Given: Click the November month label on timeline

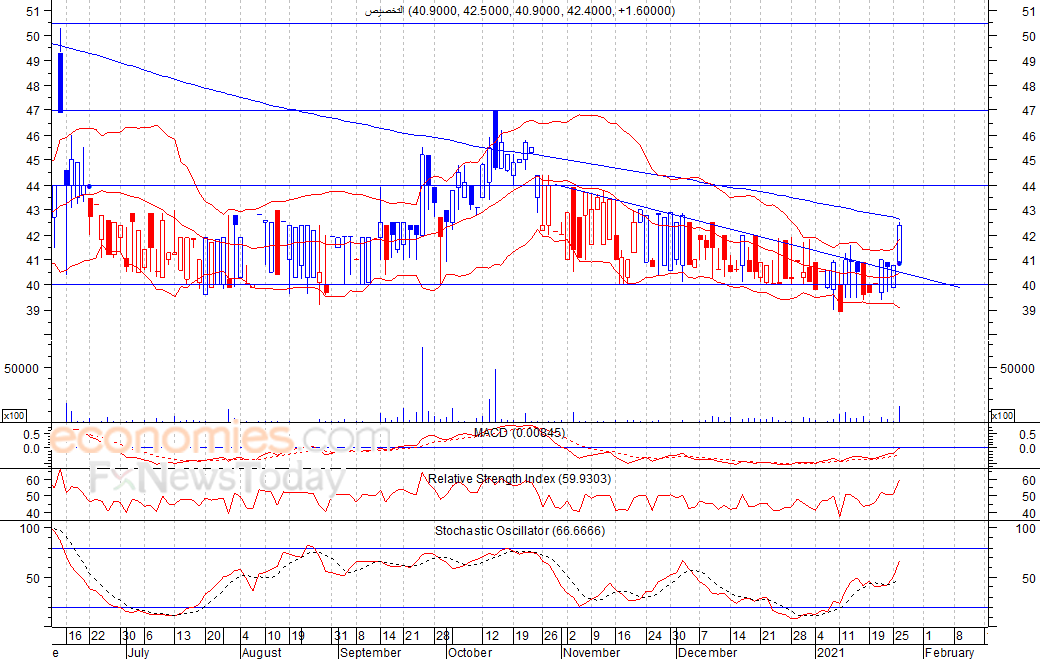Looking at the screenshot, I should click(592, 652).
